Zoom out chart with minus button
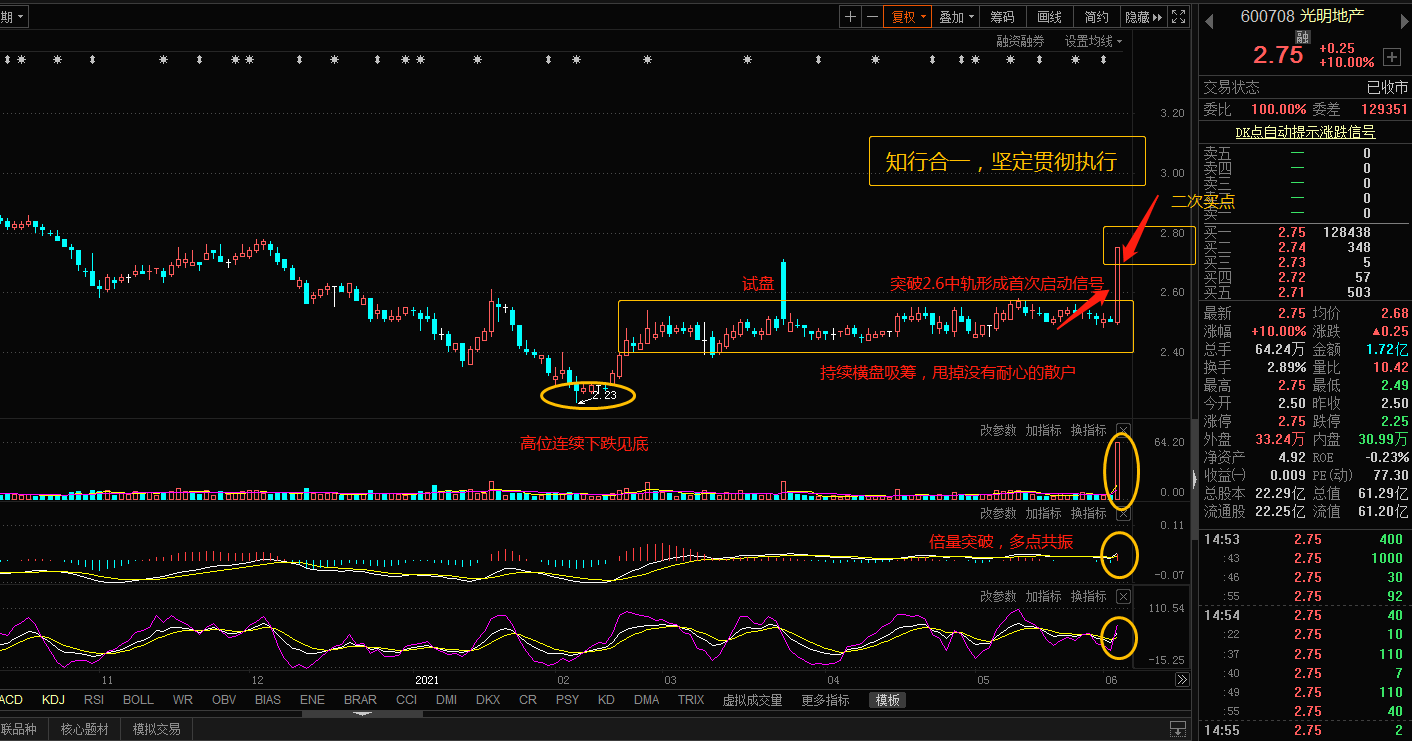Image resolution: width=1412 pixels, height=741 pixels. pos(872,17)
